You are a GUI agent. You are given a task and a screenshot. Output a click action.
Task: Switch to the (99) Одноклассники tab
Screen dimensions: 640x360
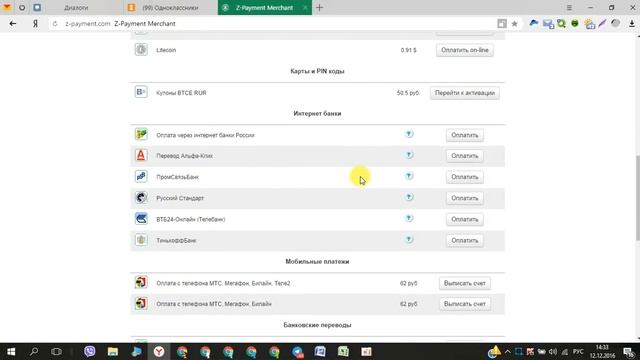click(x=171, y=8)
